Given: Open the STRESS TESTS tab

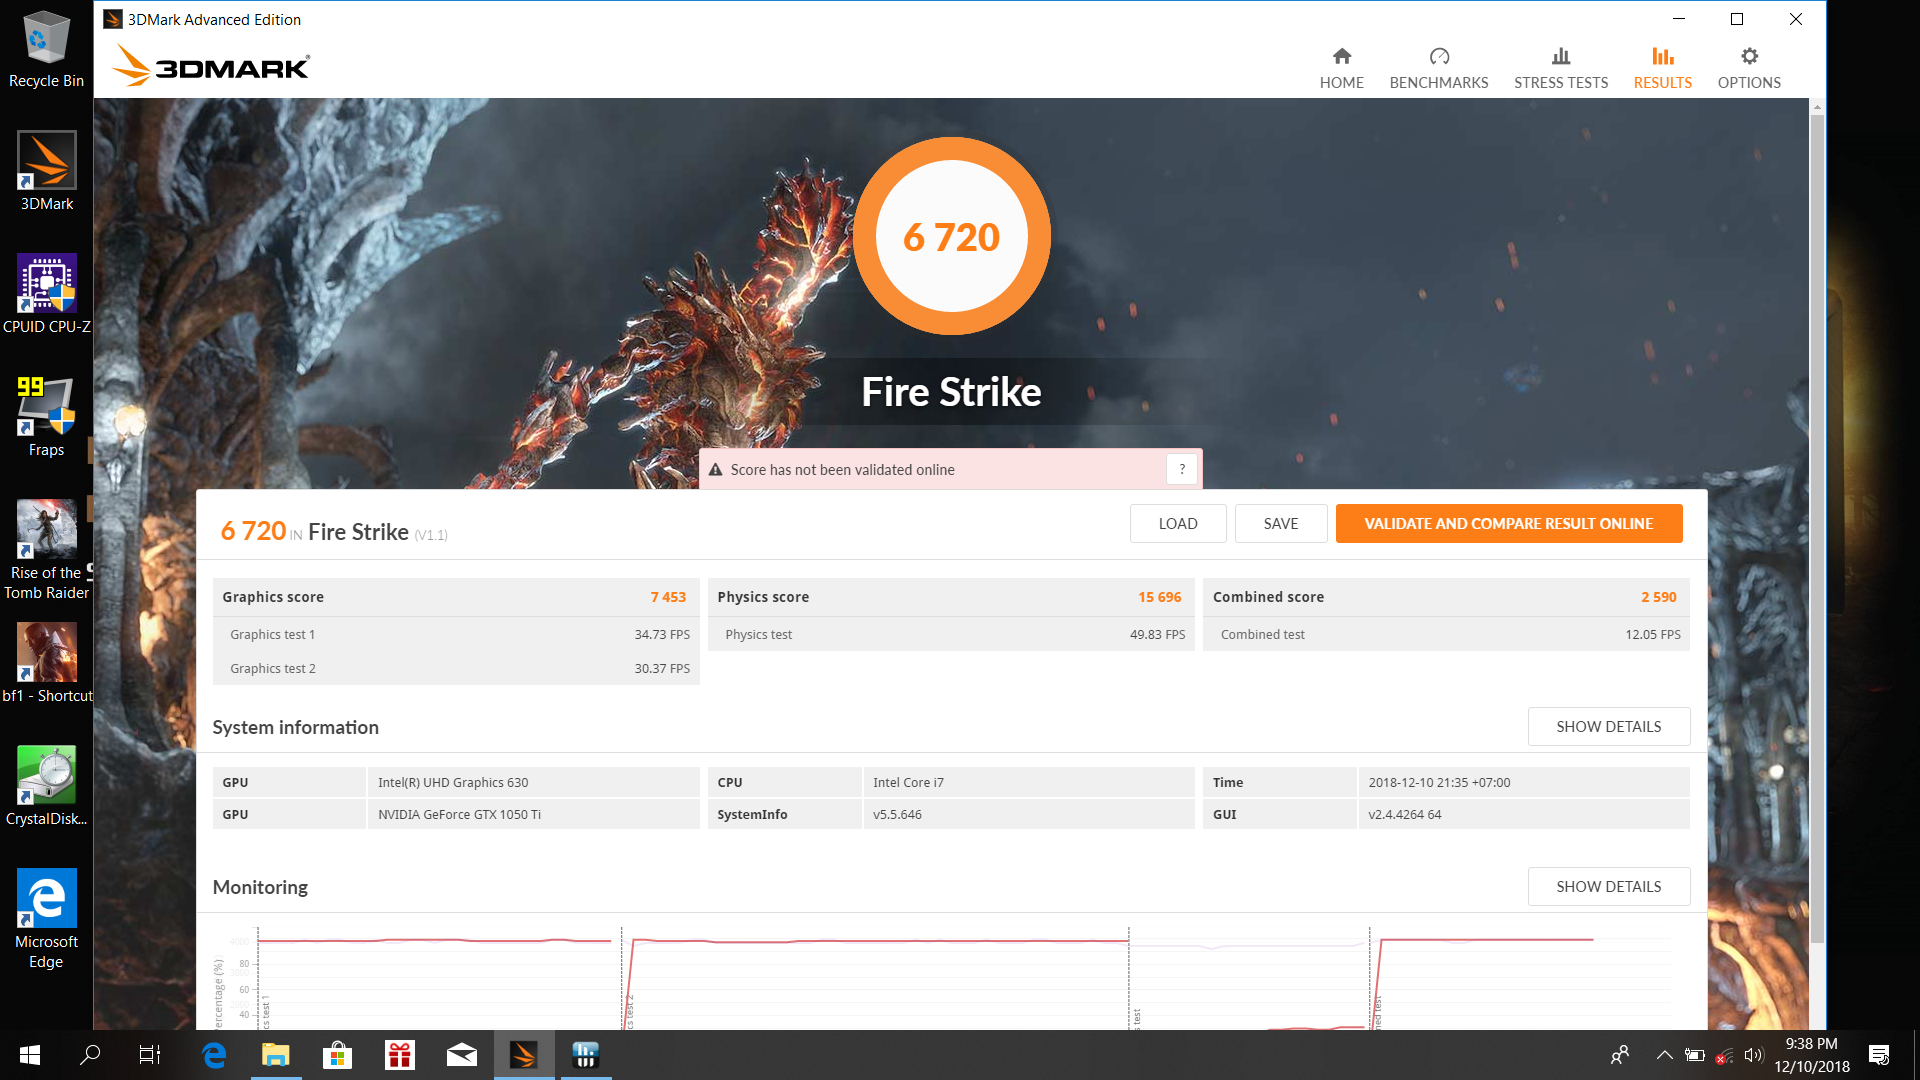Looking at the screenshot, I should click(x=1560, y=68).
